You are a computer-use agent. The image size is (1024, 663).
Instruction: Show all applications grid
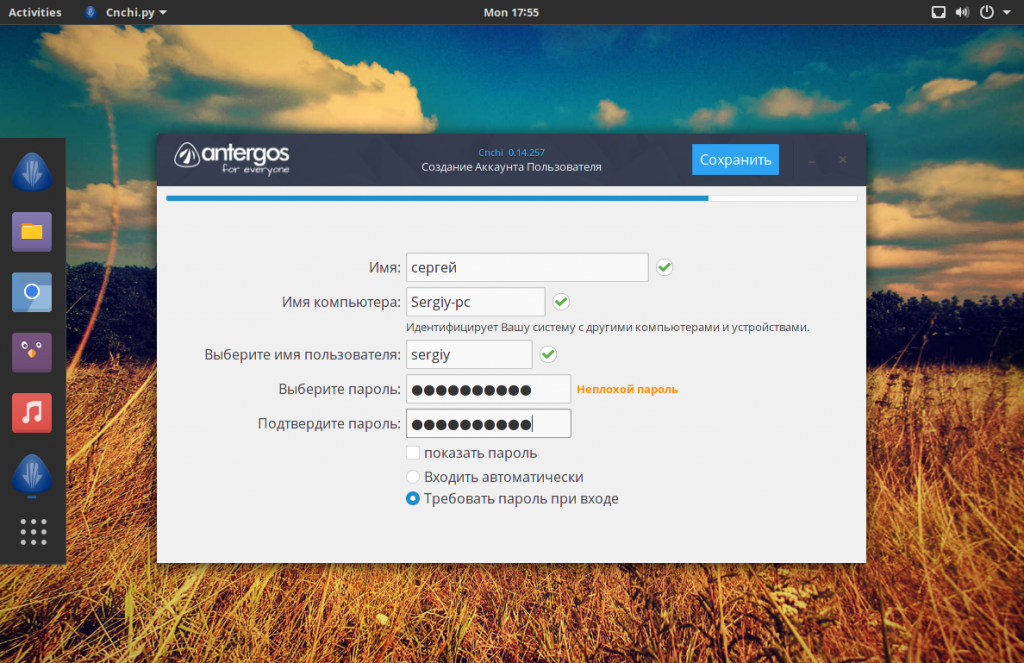tap(33, 532)
